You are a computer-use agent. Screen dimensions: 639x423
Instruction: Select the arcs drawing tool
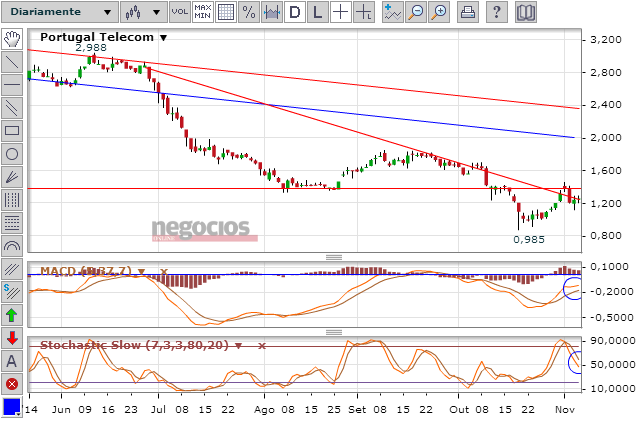click(x=12, y=246)
